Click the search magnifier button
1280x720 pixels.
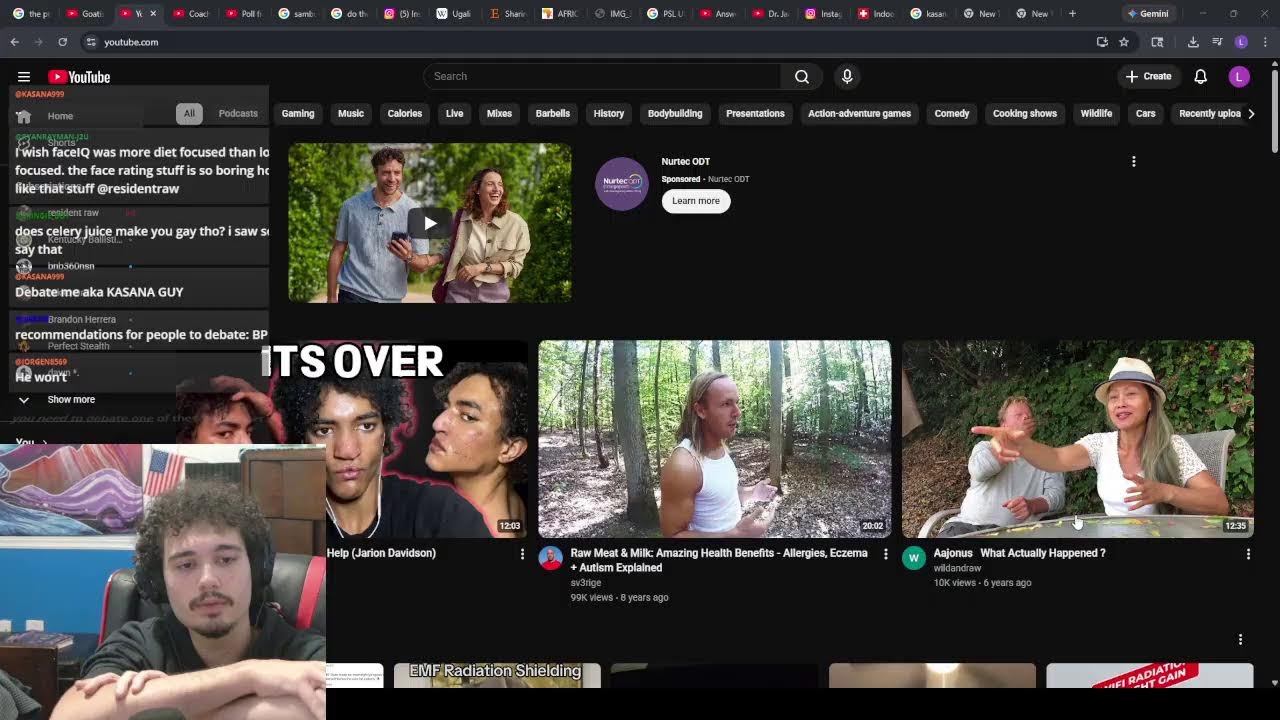pos(802,76)
